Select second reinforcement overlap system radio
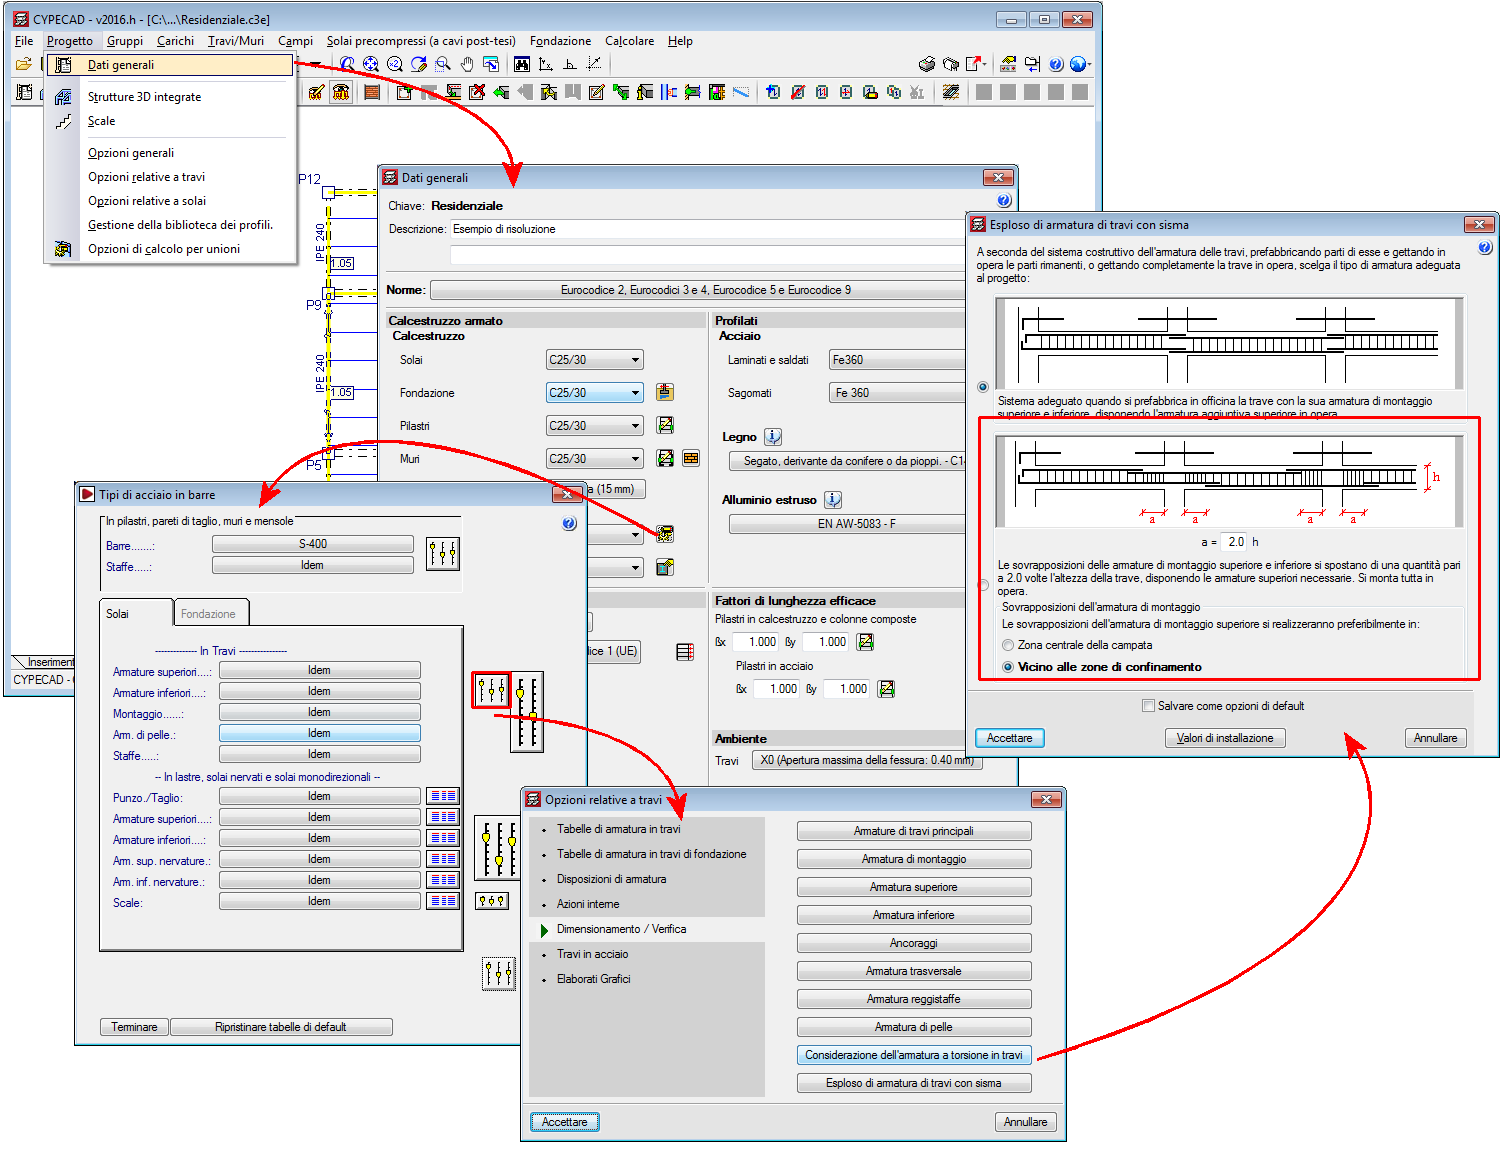 tap(983, 585)
